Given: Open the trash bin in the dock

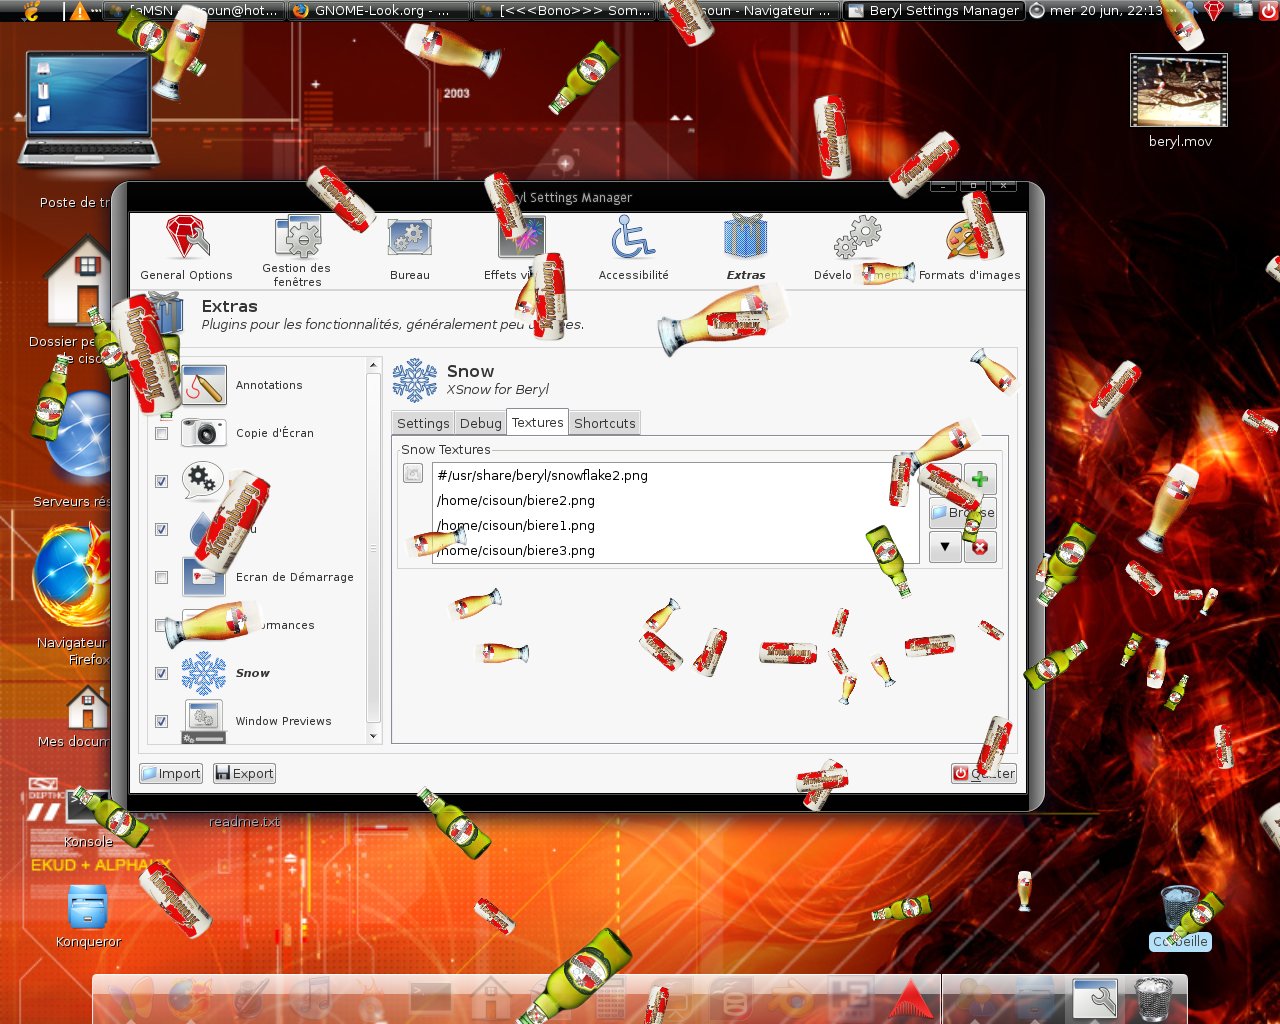Looking at the screenshot, I should click(x=1153, y=999).
